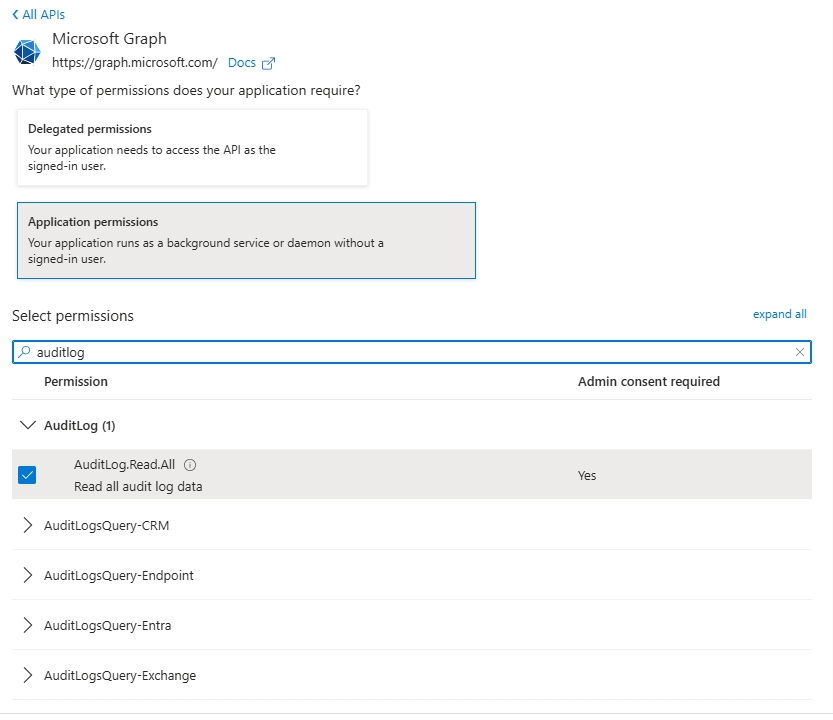The image size is (833, 720).
Task: Click the auditlog search input field
Action: [x=400, y=352]
